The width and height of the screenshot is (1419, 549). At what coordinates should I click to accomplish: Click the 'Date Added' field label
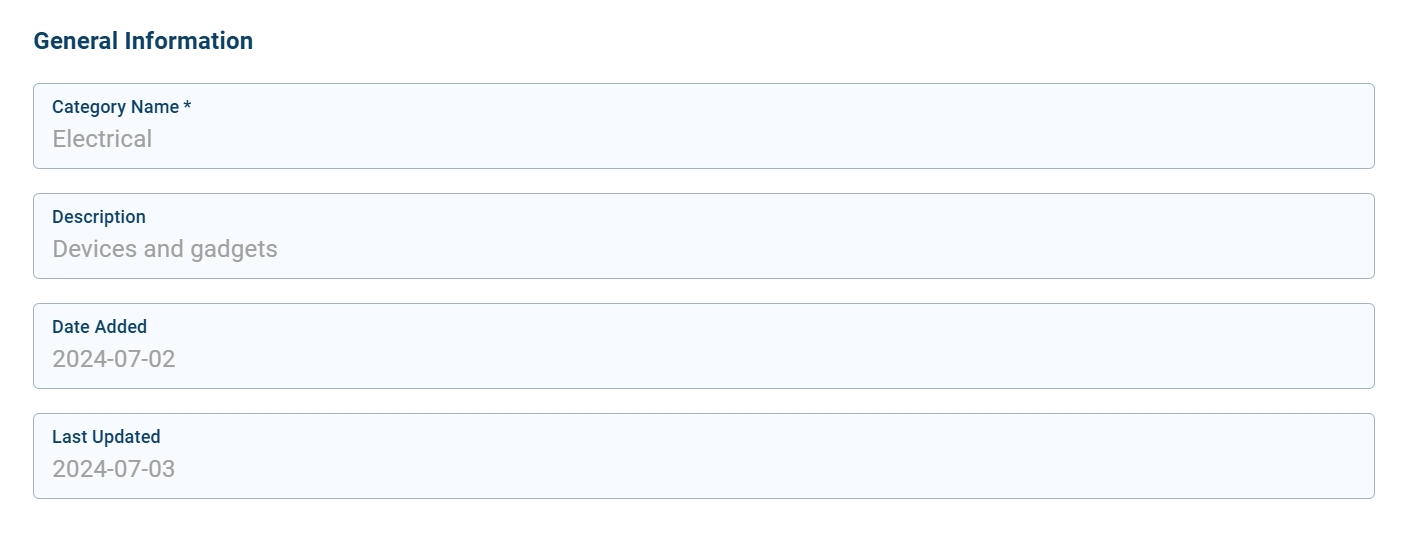tap(99, 327)
